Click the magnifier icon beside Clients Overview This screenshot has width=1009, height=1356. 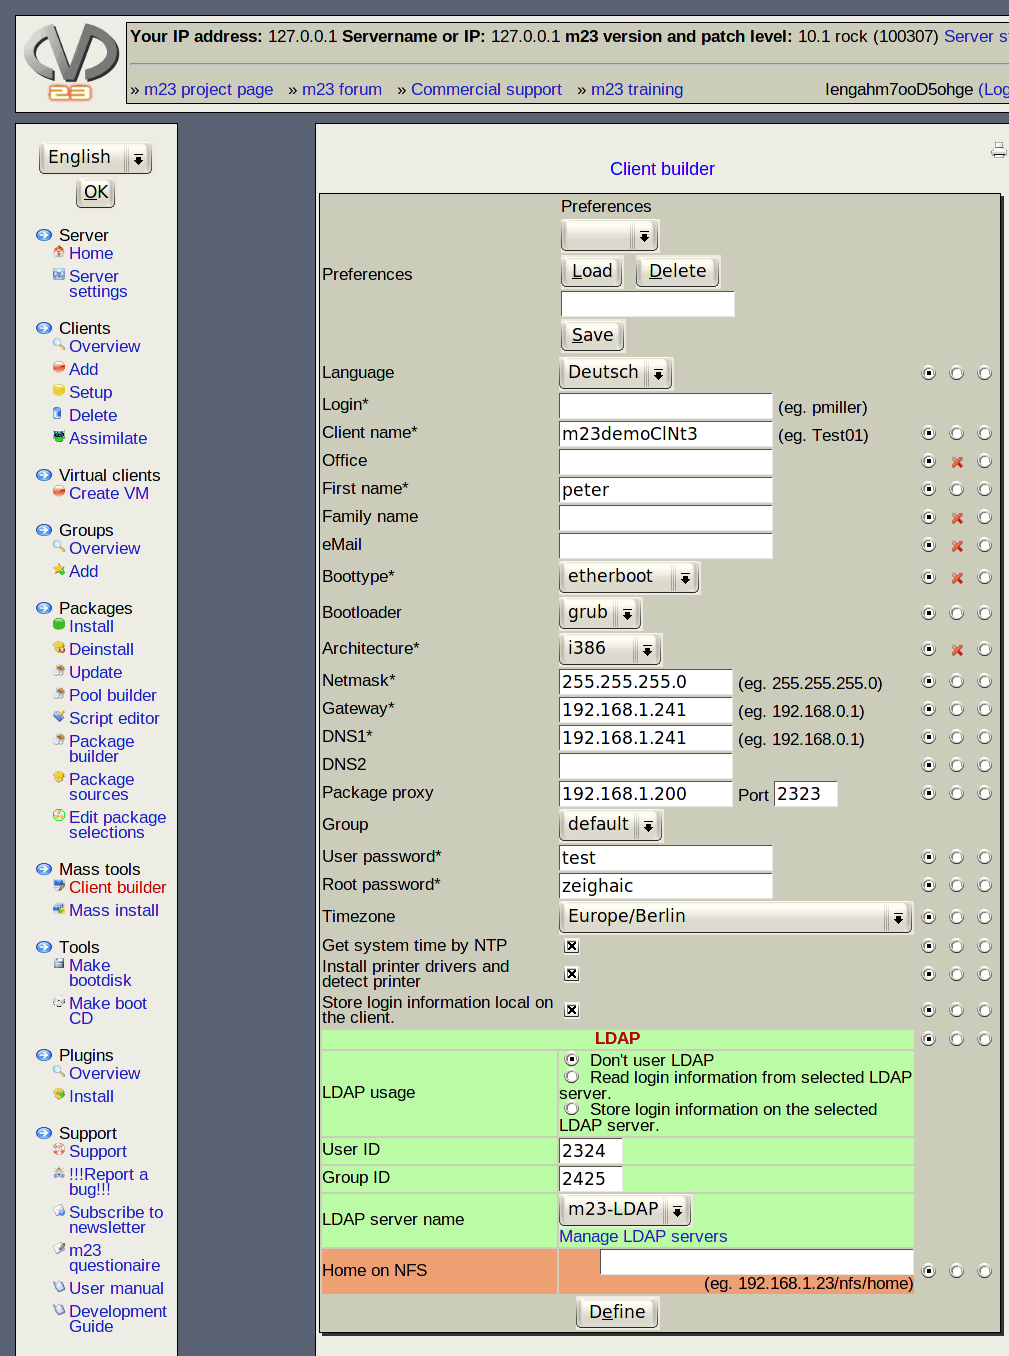click(x=59, y=345)
